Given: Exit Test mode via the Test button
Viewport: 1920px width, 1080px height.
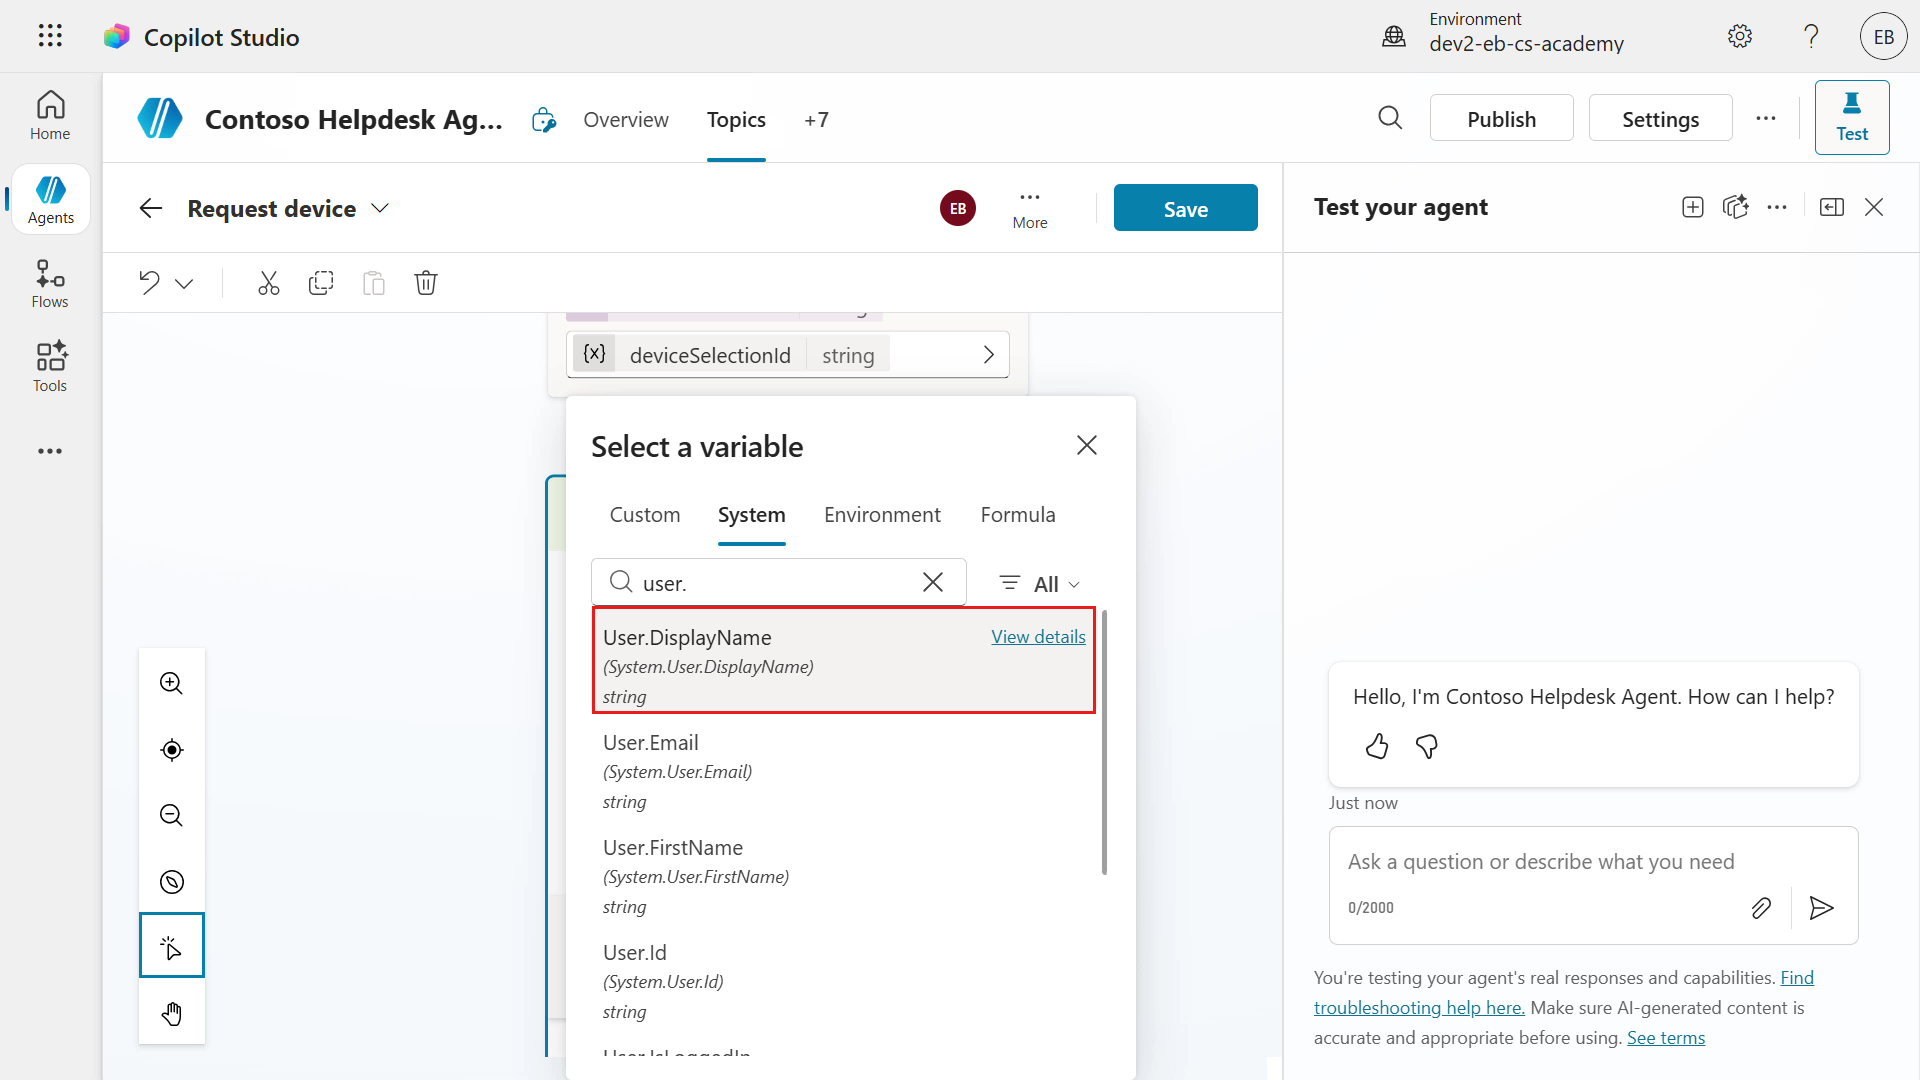Looking at the screenshot, I should (x=1852, y=117).
